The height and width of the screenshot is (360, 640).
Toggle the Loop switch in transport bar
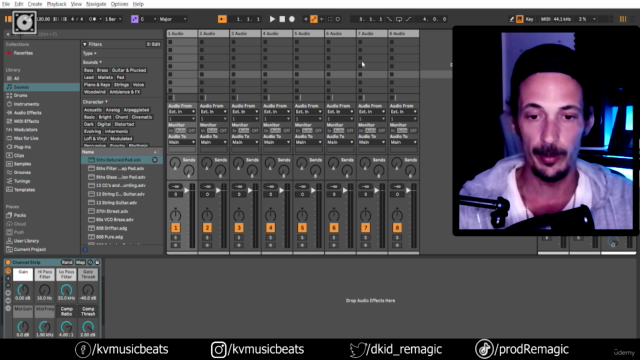pos(399,19)
